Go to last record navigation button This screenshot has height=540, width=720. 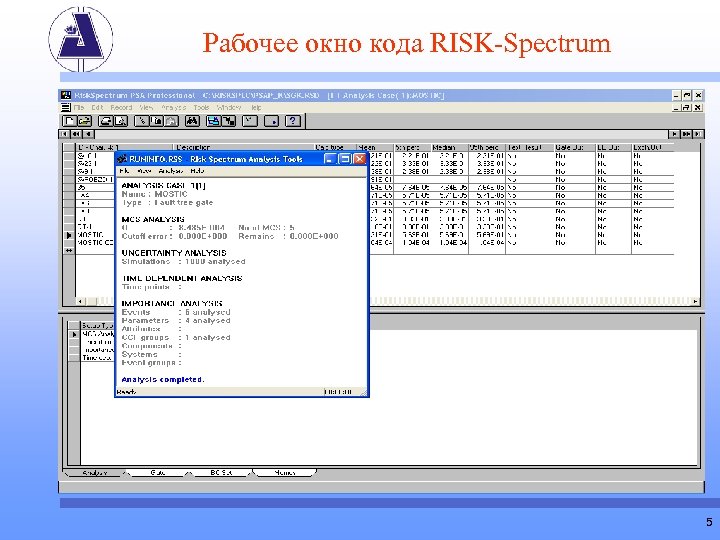pyautogui.click(x=698, y=134)
